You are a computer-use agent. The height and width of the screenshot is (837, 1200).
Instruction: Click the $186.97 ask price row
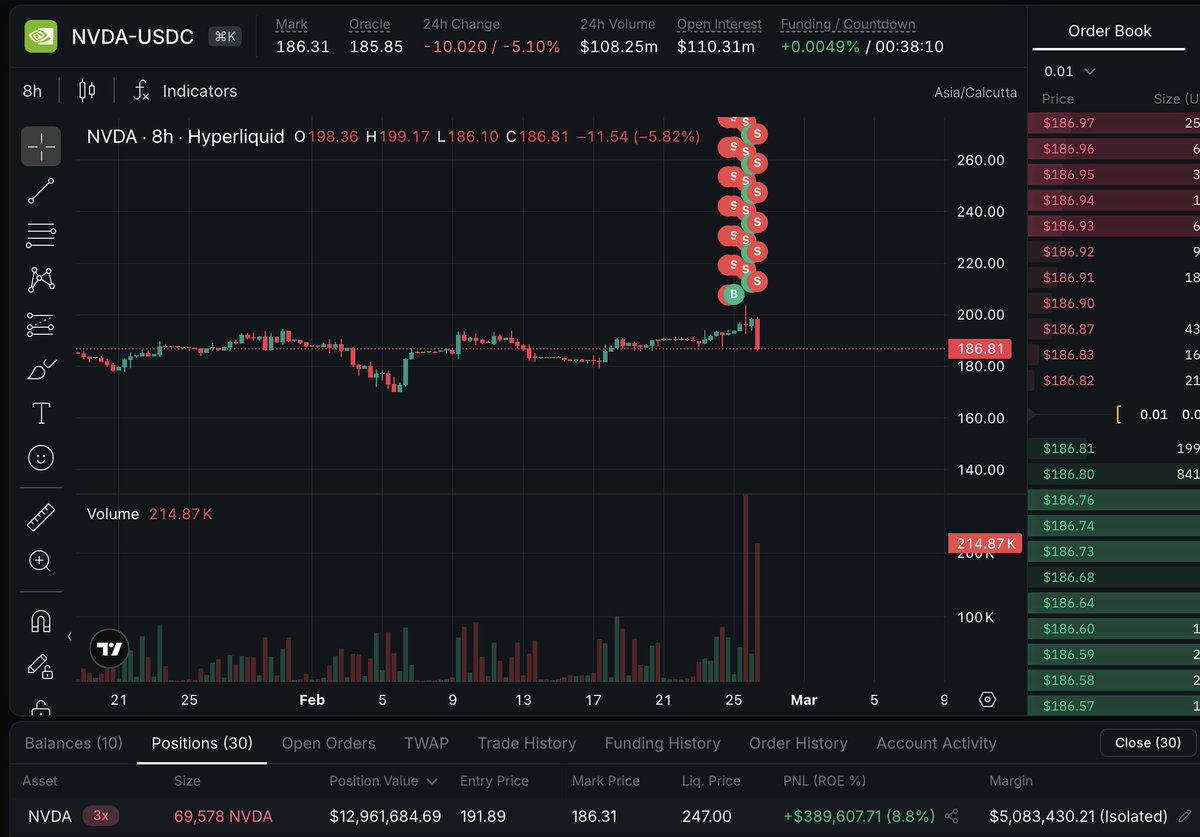pos(1114,123)
